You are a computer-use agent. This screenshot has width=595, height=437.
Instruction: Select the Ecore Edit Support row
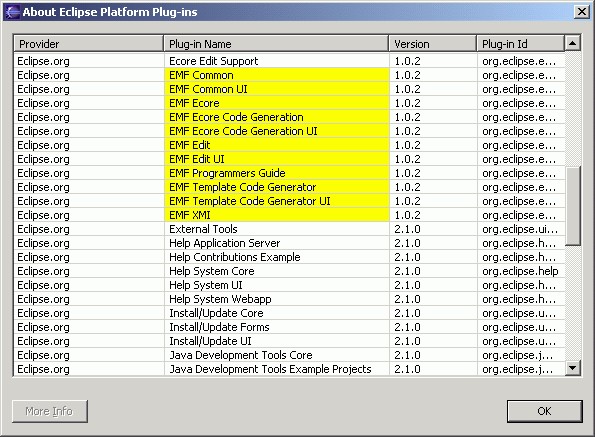[x=290, y=61]
